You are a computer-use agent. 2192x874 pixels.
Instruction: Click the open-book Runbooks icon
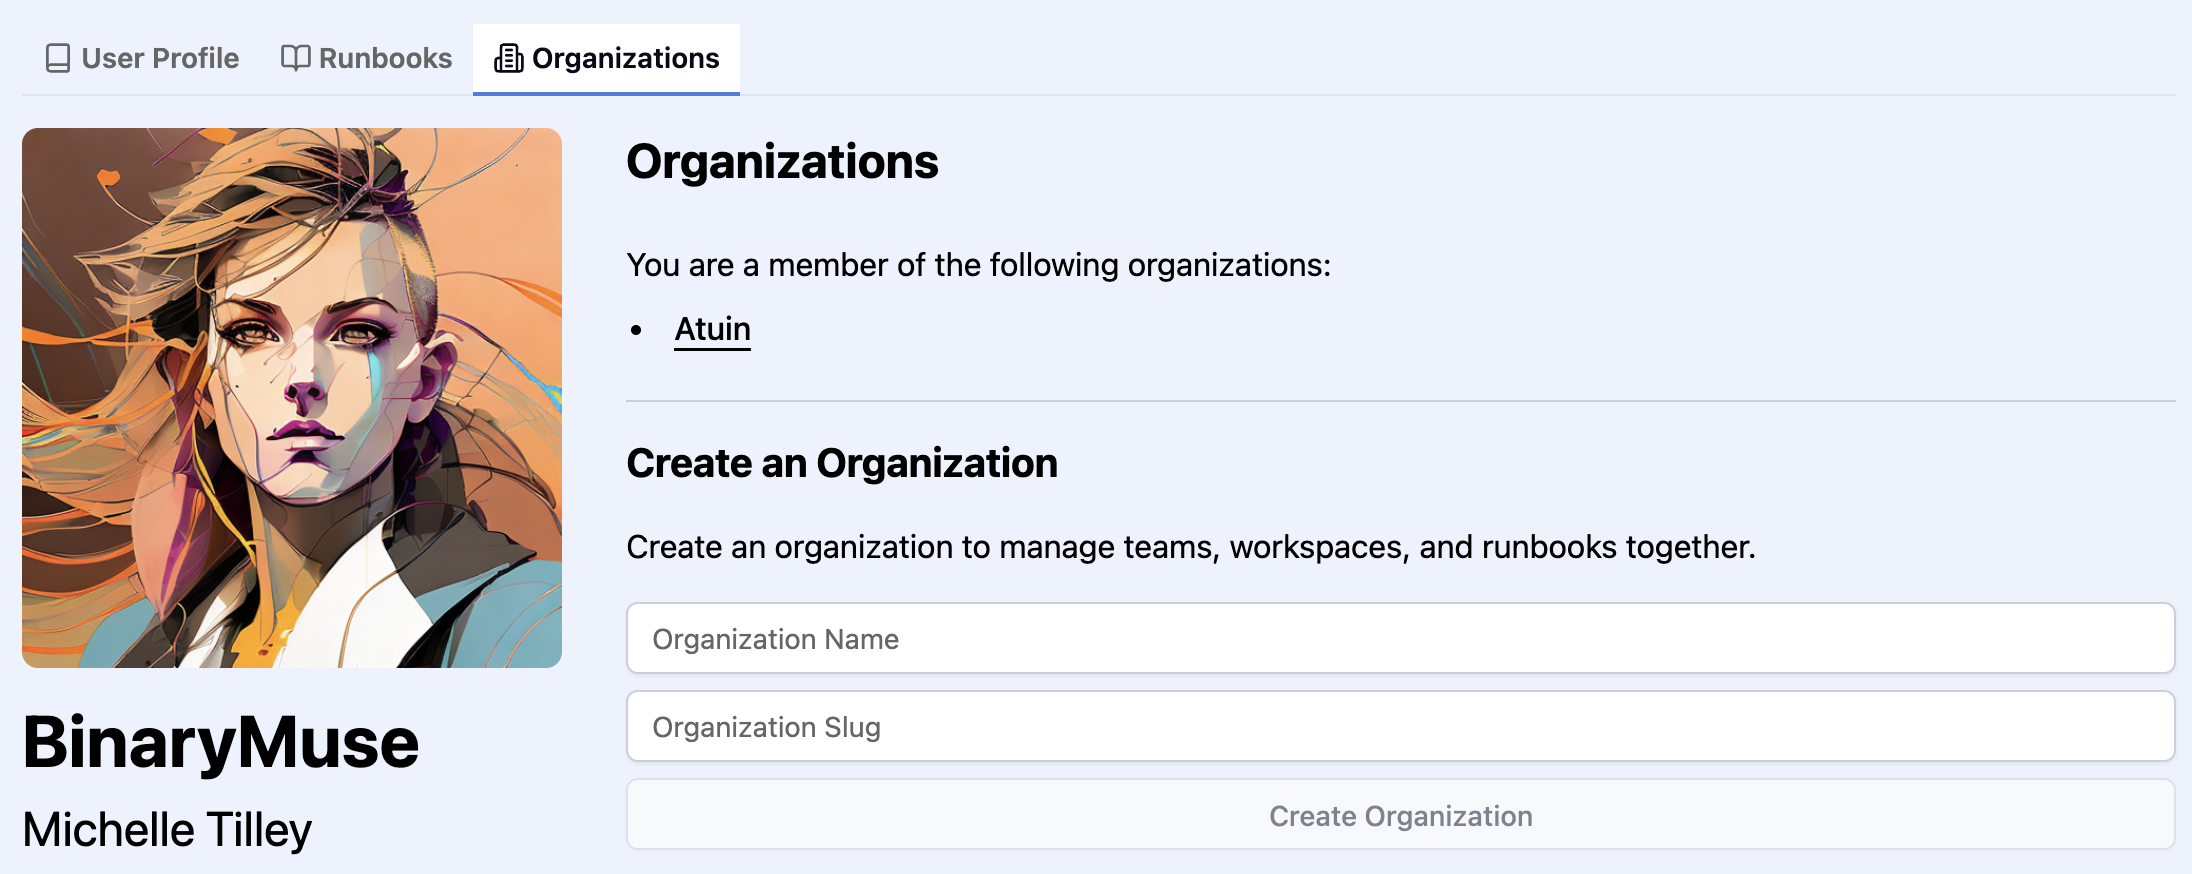pos(295,58)
